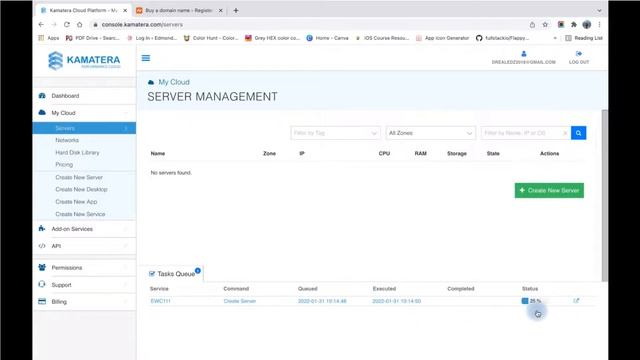
Task: Open the All Zones dropdown
Action: tap(431, 133)
